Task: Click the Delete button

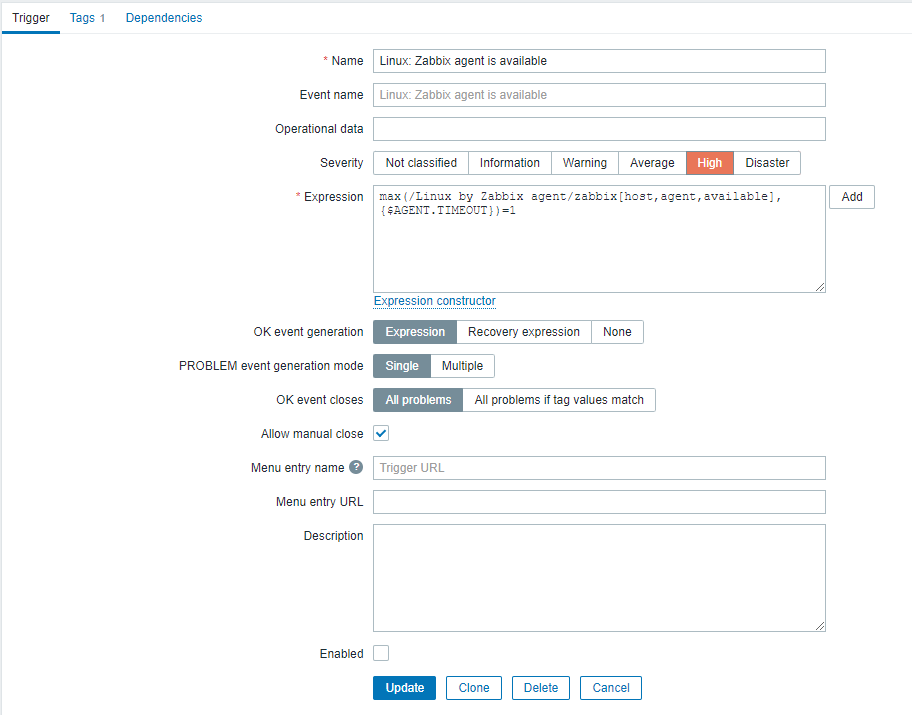Action: click(x=540, y=688)
